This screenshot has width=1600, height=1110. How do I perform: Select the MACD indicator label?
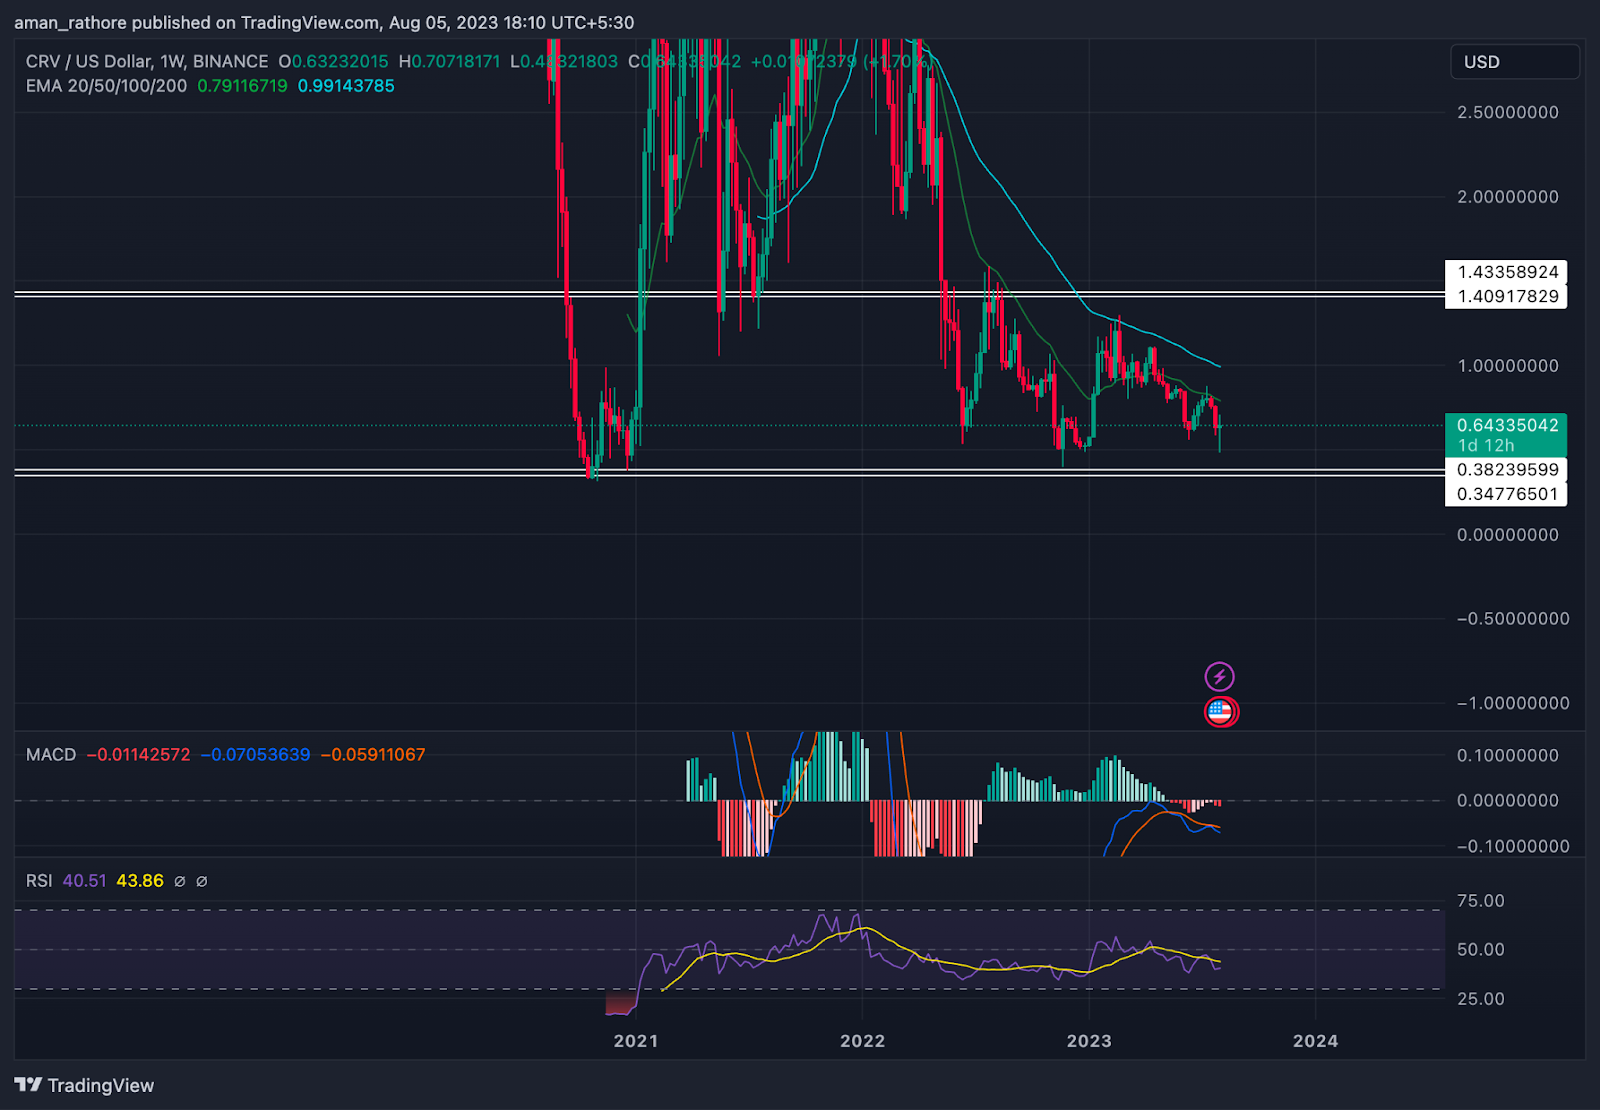point(51,755)
